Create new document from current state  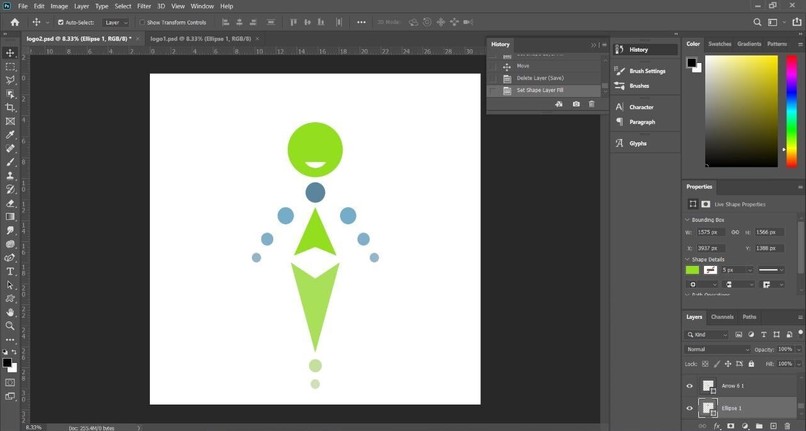[x=559, y=104]
